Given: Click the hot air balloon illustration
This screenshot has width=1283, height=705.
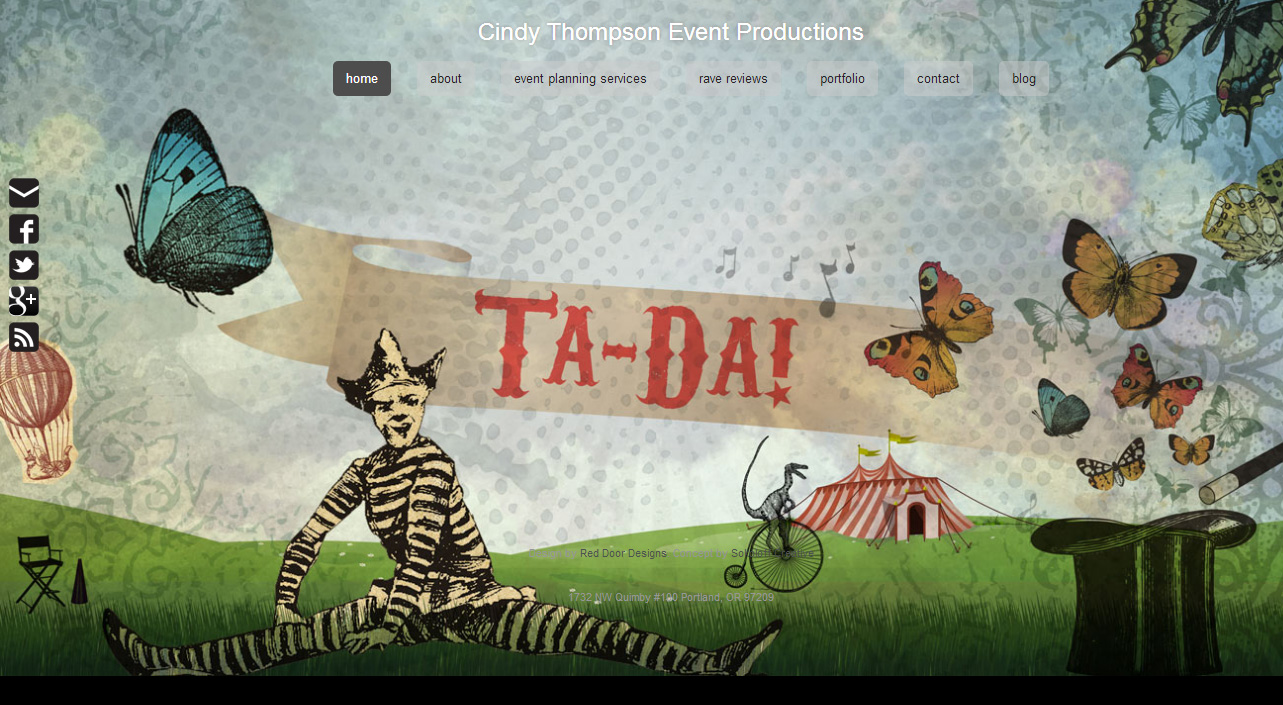Looking at the screenshot, I should click(x=36, y=410).
